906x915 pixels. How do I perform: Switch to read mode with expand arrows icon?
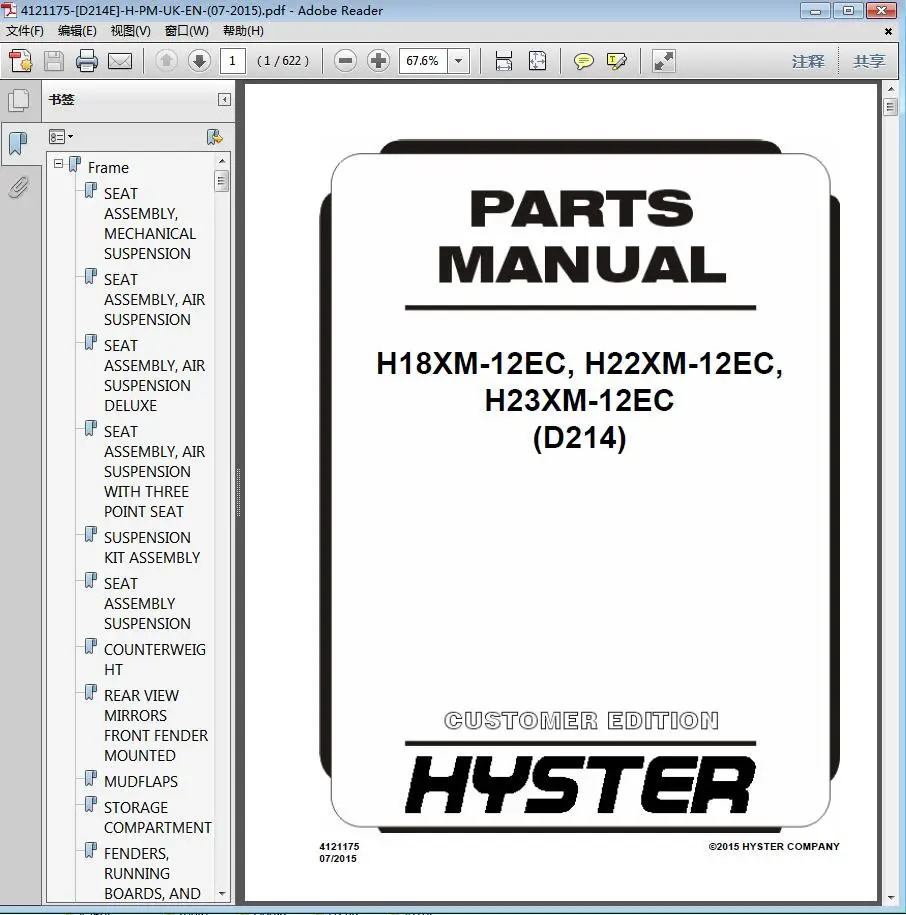[x=663, y=61]
